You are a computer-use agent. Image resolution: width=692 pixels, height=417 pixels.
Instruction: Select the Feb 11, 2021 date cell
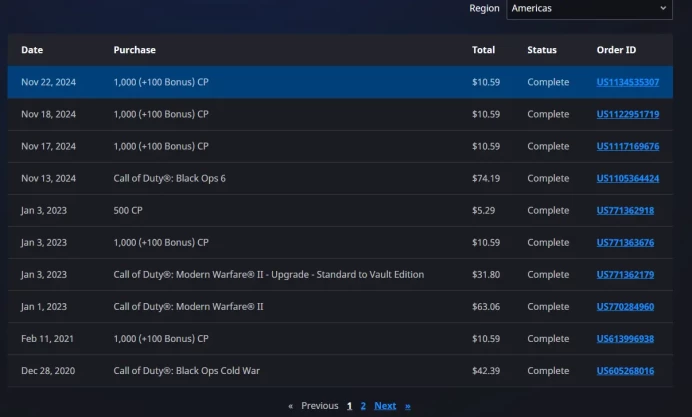[47, 338]
